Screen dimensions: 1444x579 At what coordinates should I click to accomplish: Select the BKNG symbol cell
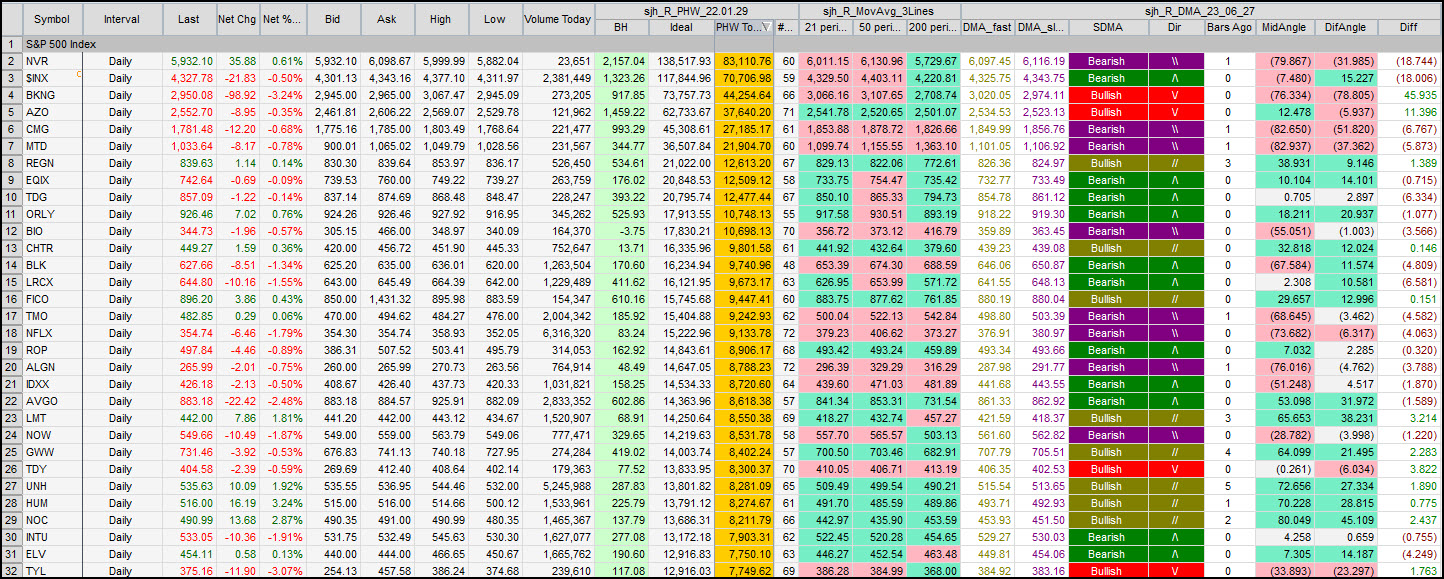point(52,95)
